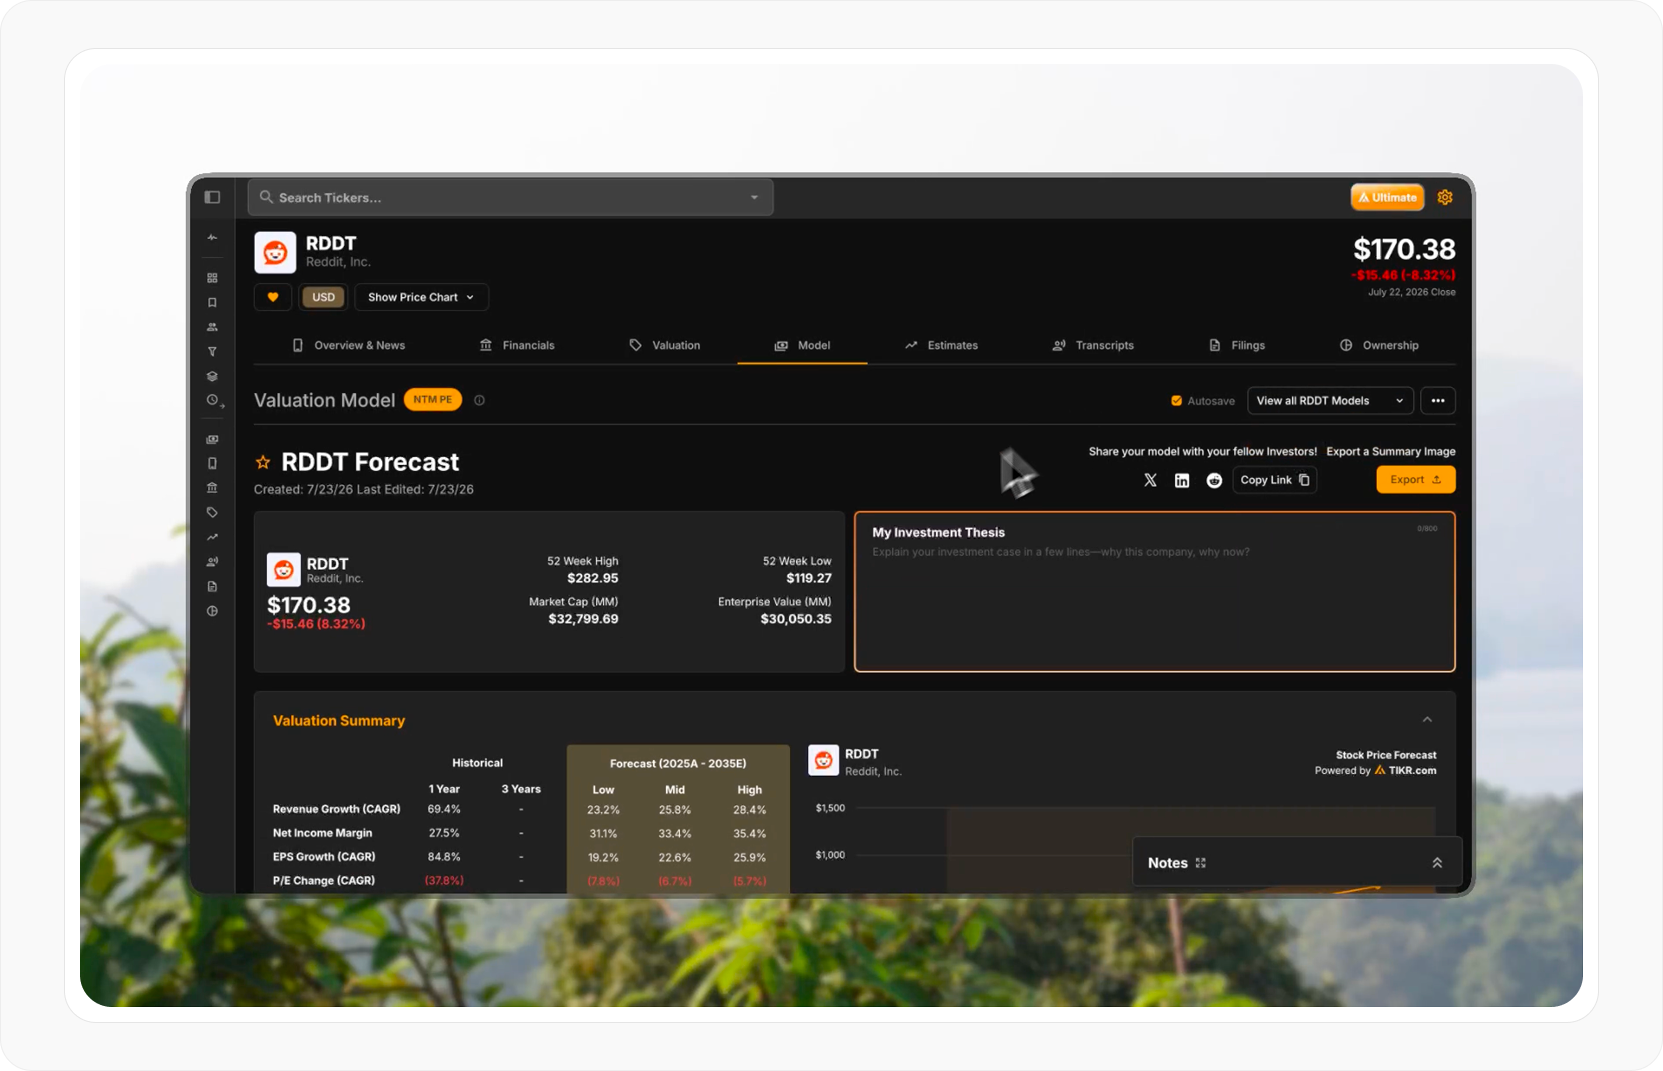This screenshot has height=1071, width=1663.
Task: Click the Reddit logo beside the RDDT header
Action: tap(275, 252)
